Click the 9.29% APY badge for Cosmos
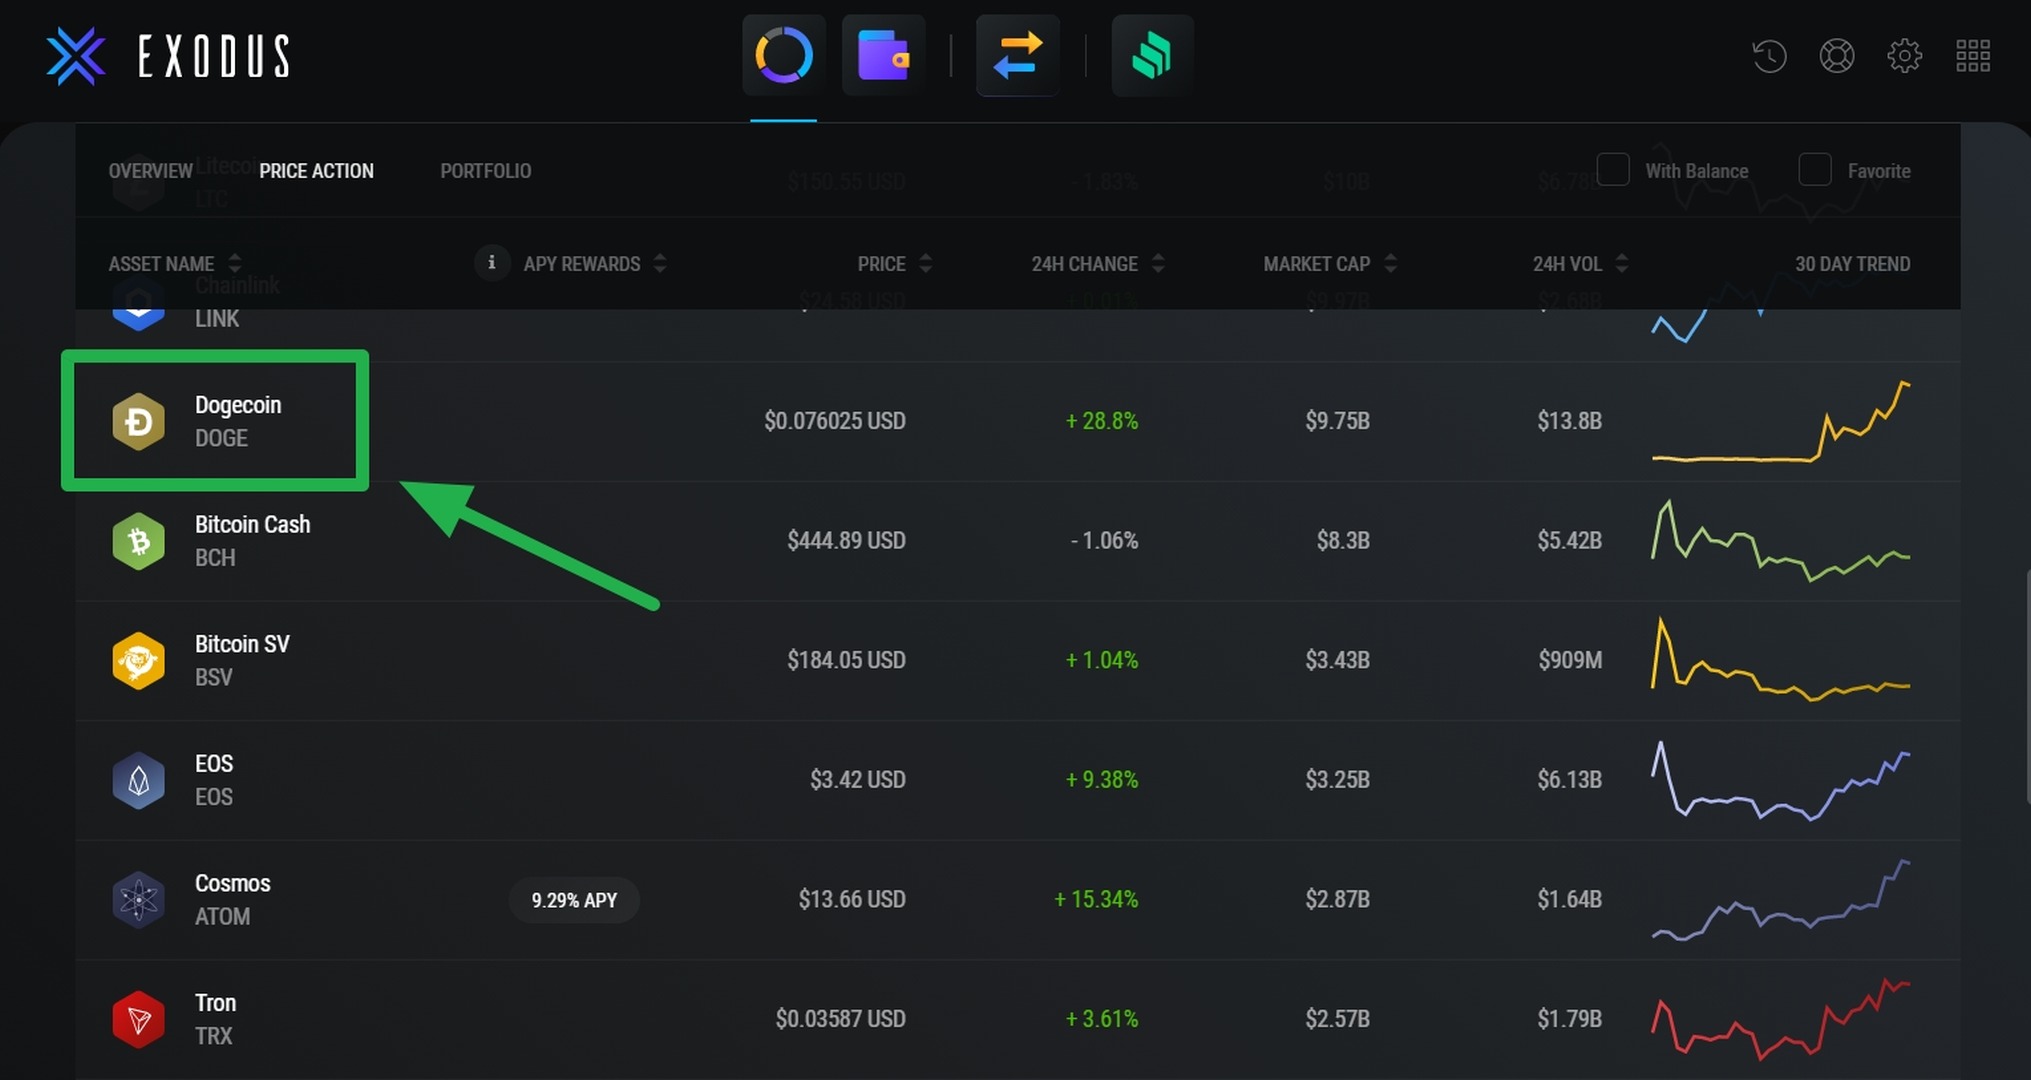 574,900
